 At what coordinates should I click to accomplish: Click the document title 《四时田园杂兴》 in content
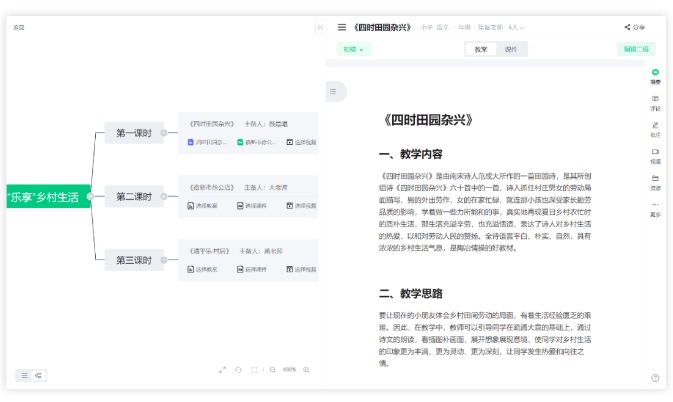[428, 120]
